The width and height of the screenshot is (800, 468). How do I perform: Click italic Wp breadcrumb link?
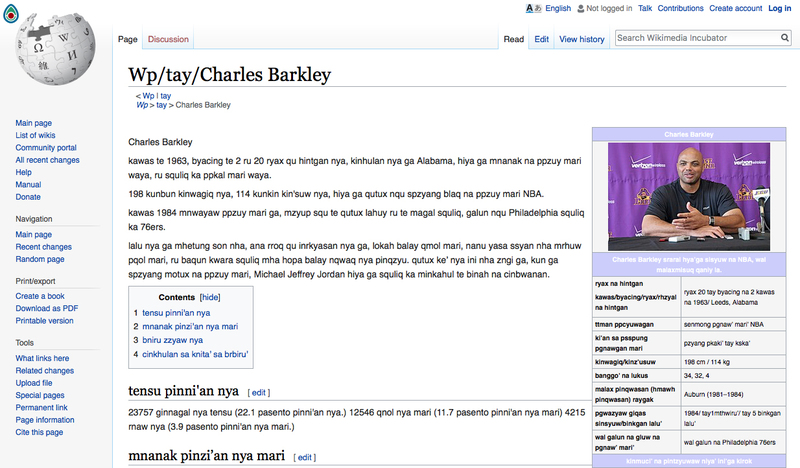click(x=142, y=105)
